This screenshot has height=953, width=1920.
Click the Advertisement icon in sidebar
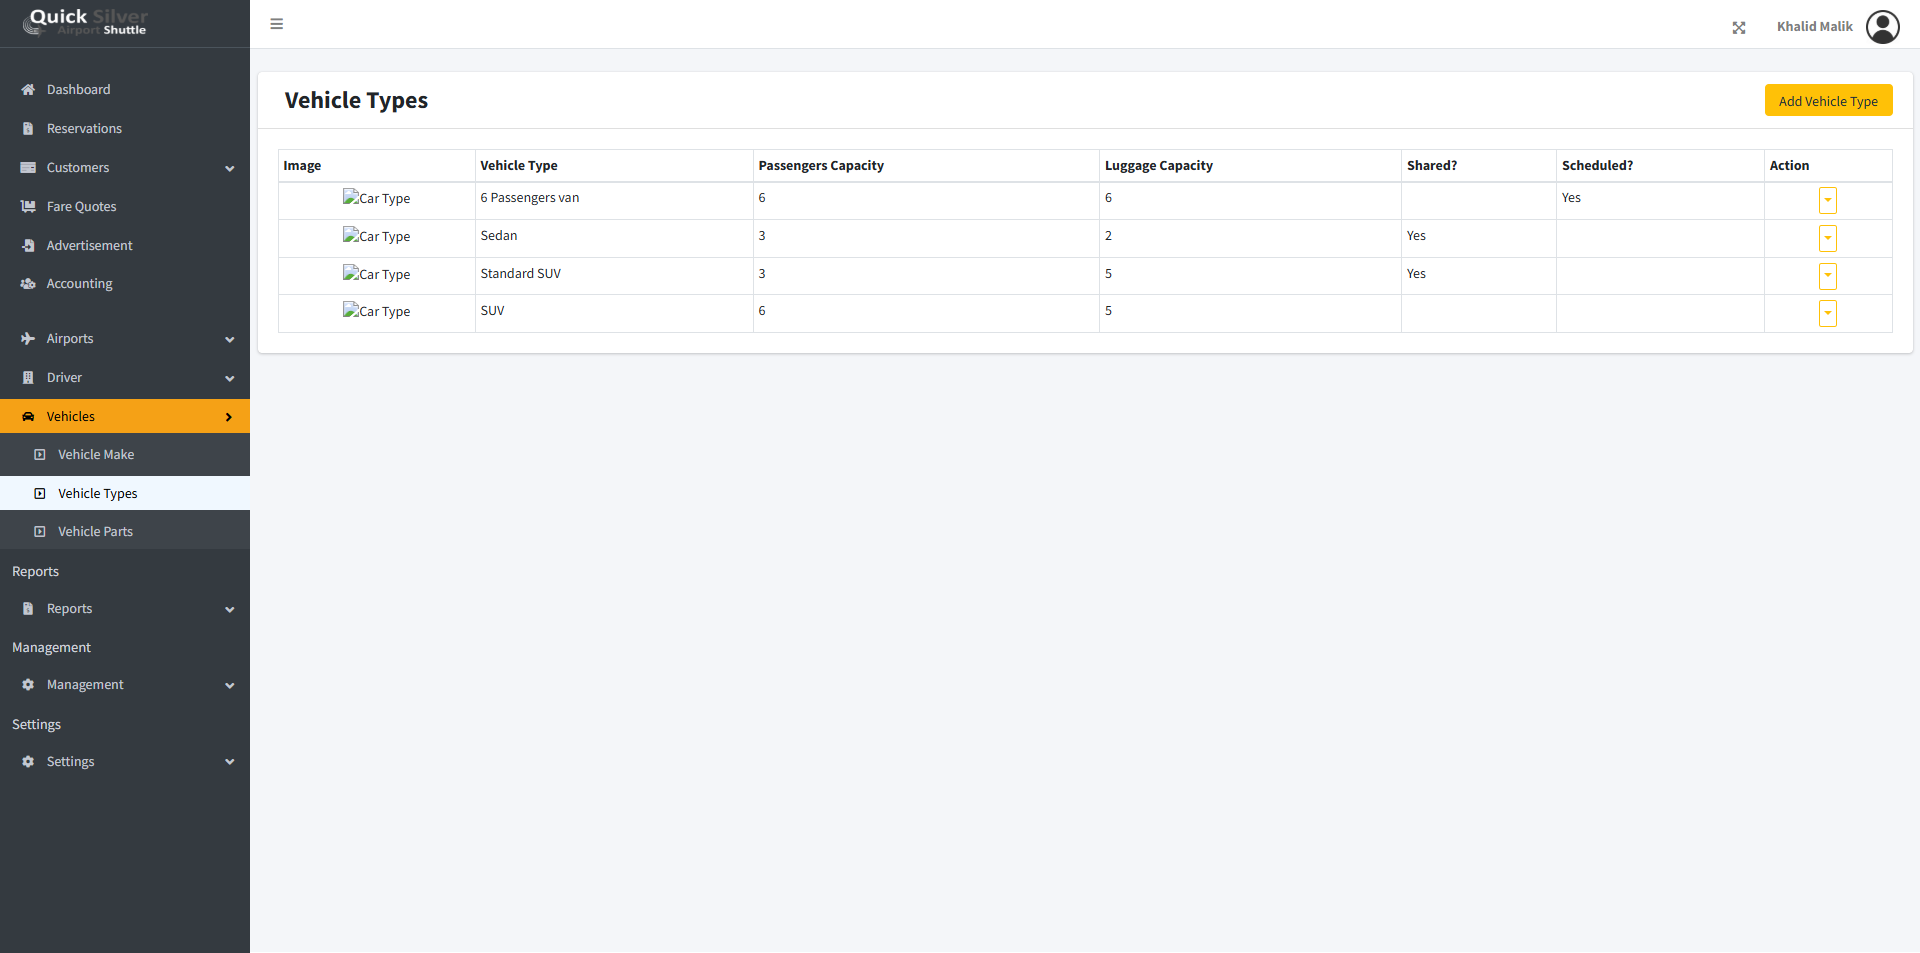coord(28,246)
